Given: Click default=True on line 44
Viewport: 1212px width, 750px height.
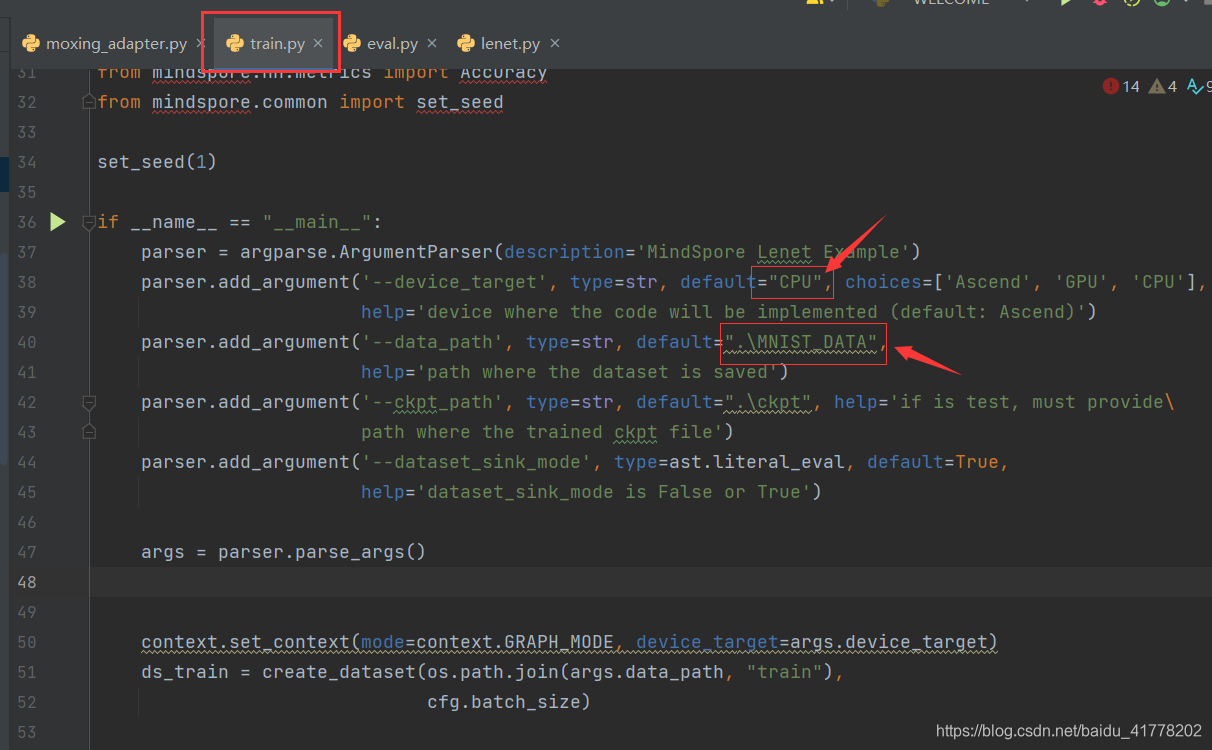Looking at the screenshot, I should (x=933, y=461).
